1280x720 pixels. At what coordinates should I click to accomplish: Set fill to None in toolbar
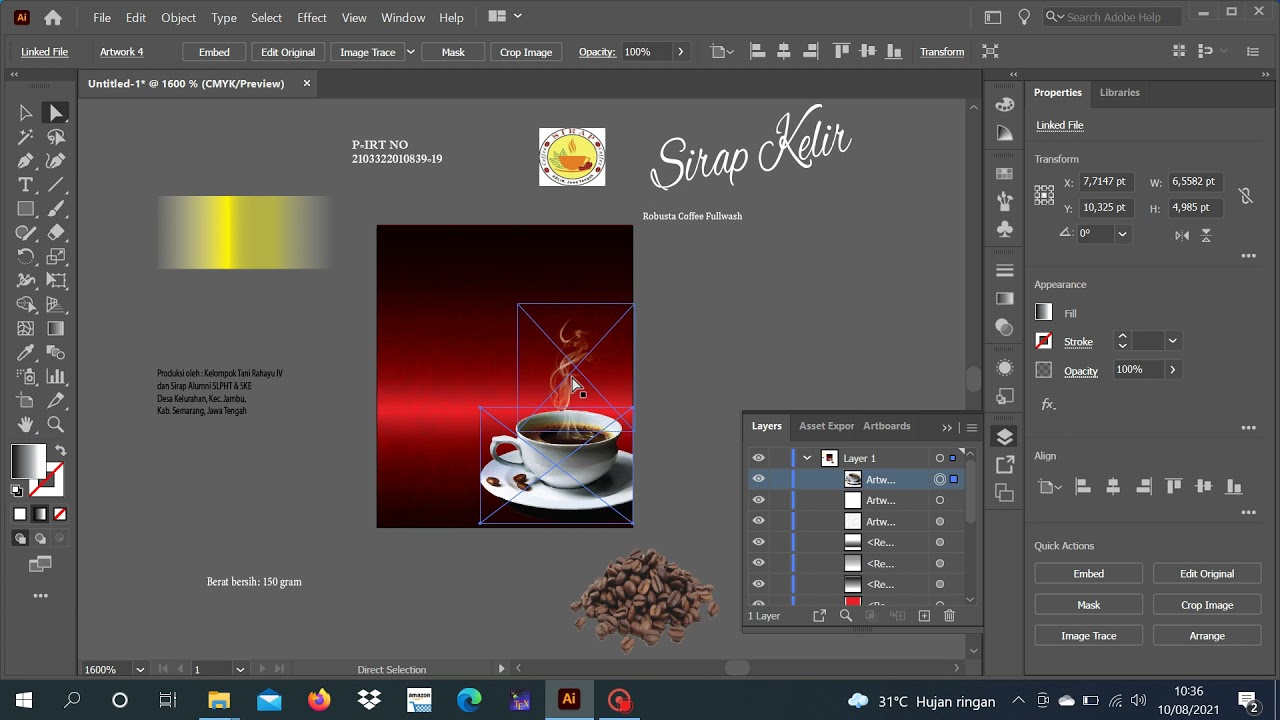[x=60, y=514]
